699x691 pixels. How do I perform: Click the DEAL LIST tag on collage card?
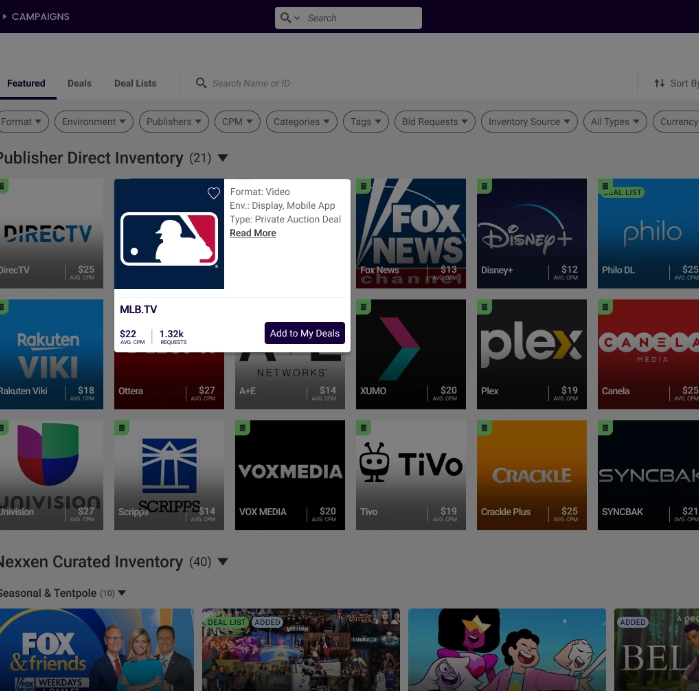point(226,622)
